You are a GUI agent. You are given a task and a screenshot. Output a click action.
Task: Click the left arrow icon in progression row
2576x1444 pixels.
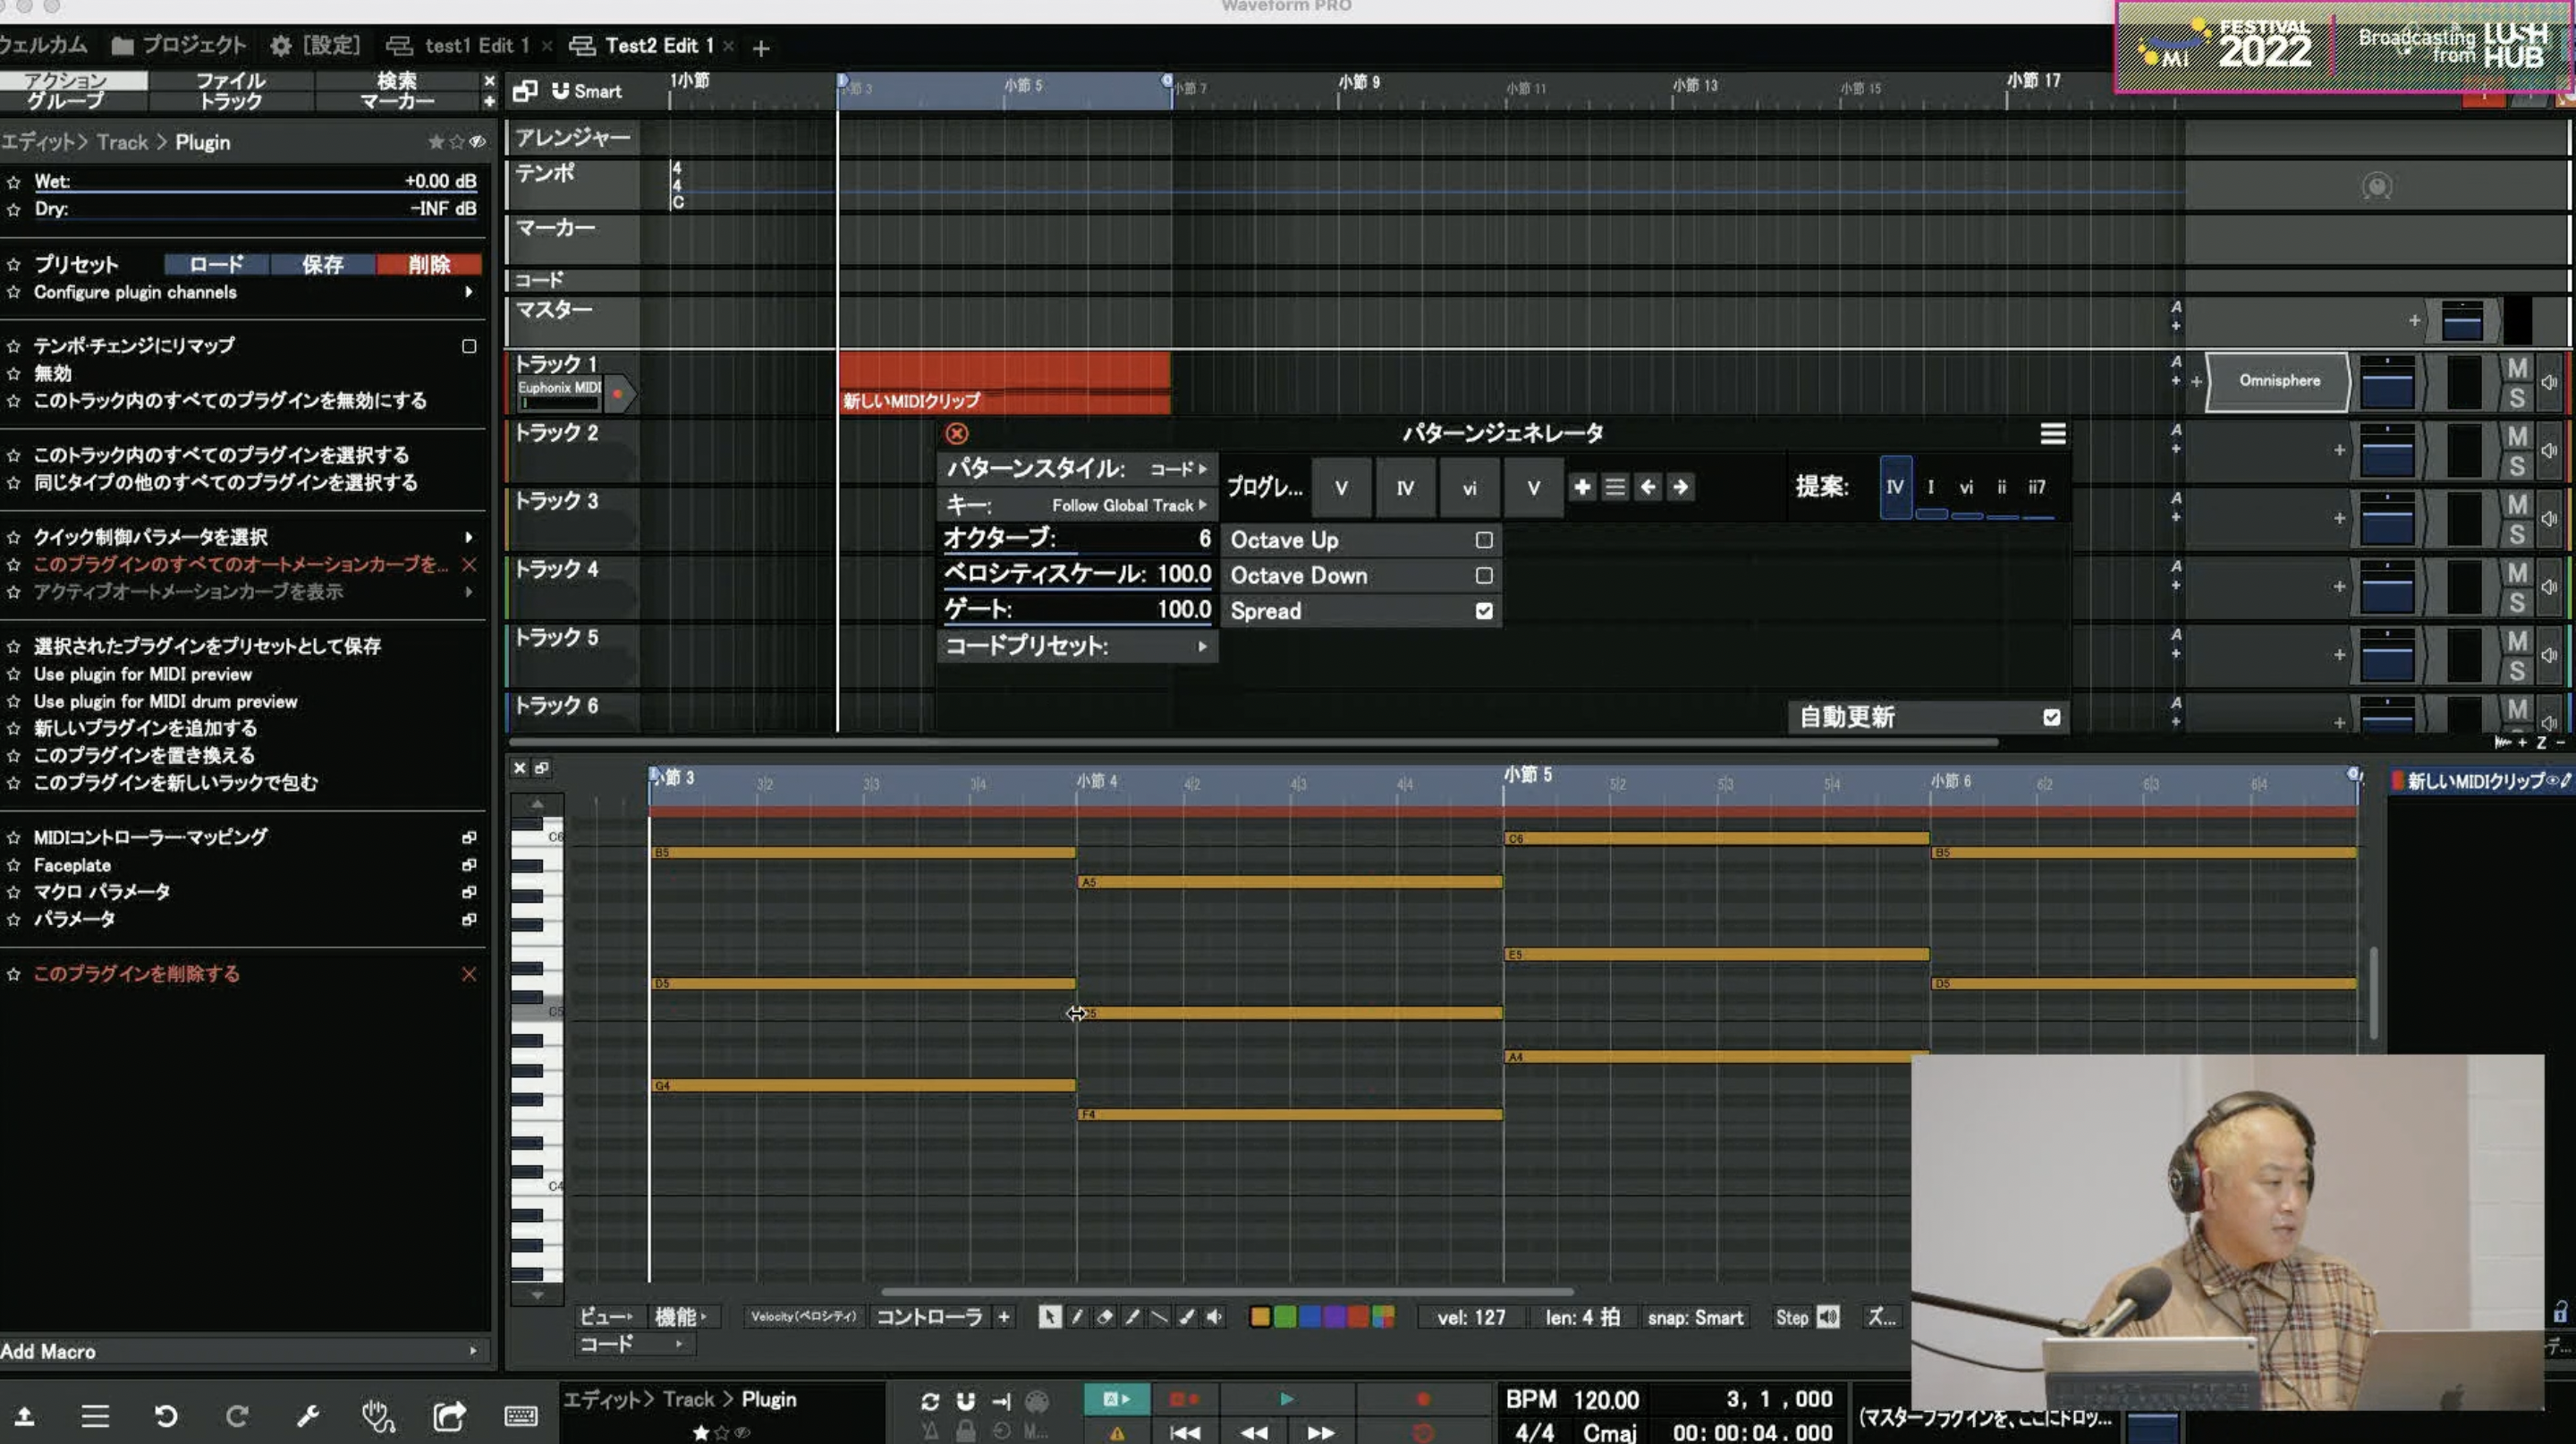click(1648, 487)
